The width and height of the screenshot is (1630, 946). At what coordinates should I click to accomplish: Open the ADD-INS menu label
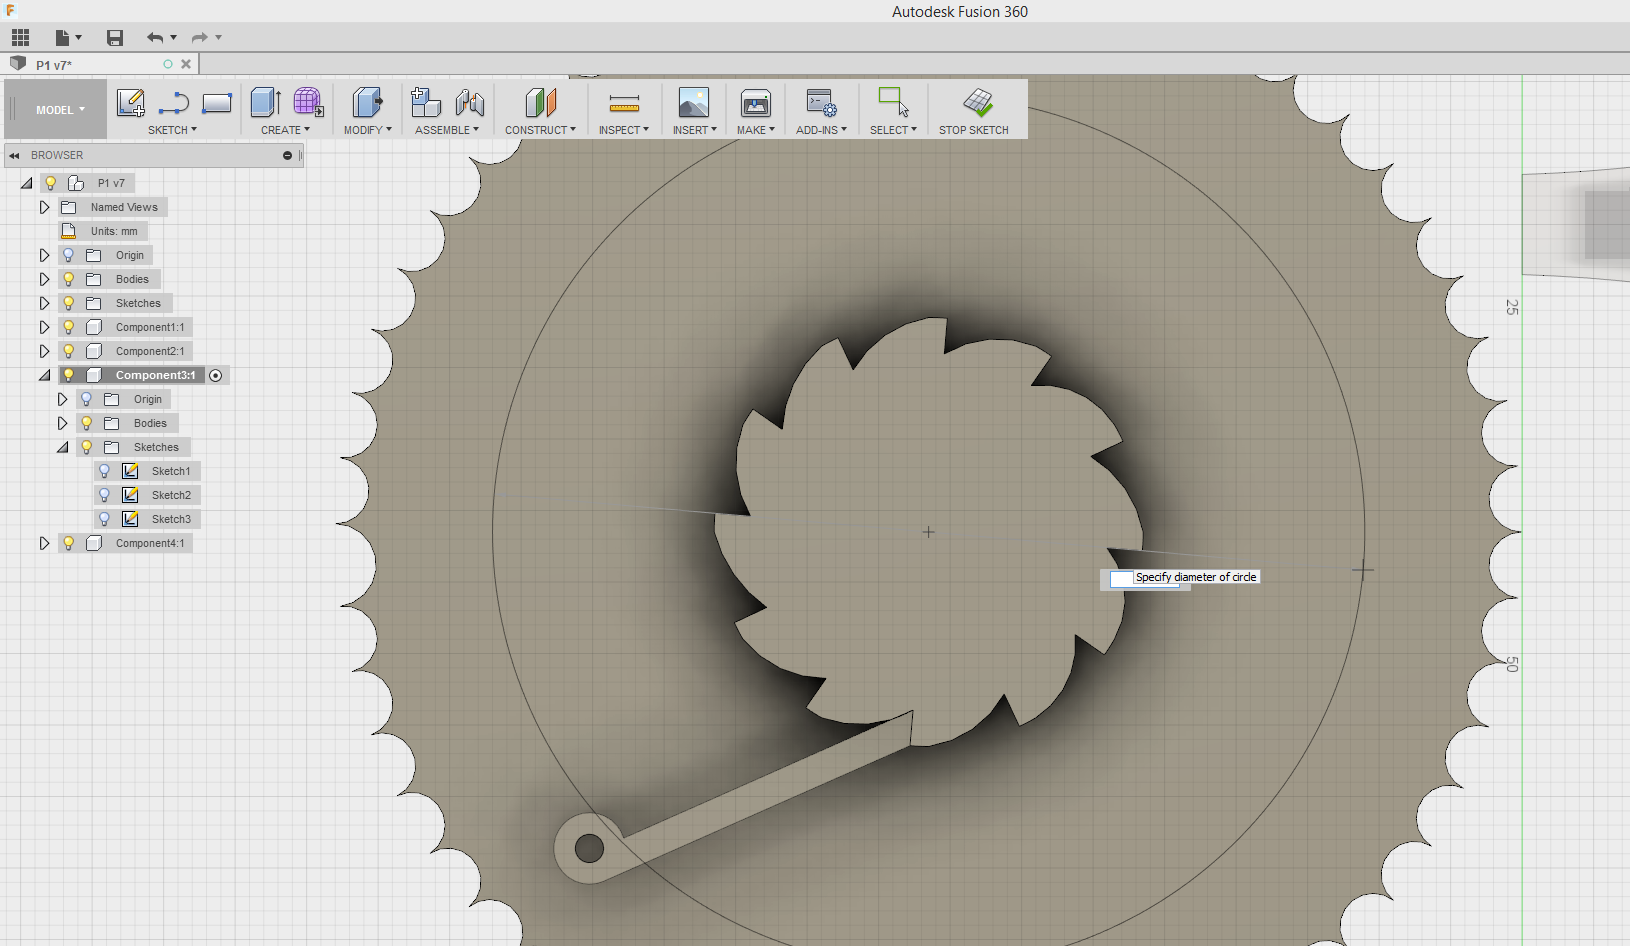(x=821, y=130)
